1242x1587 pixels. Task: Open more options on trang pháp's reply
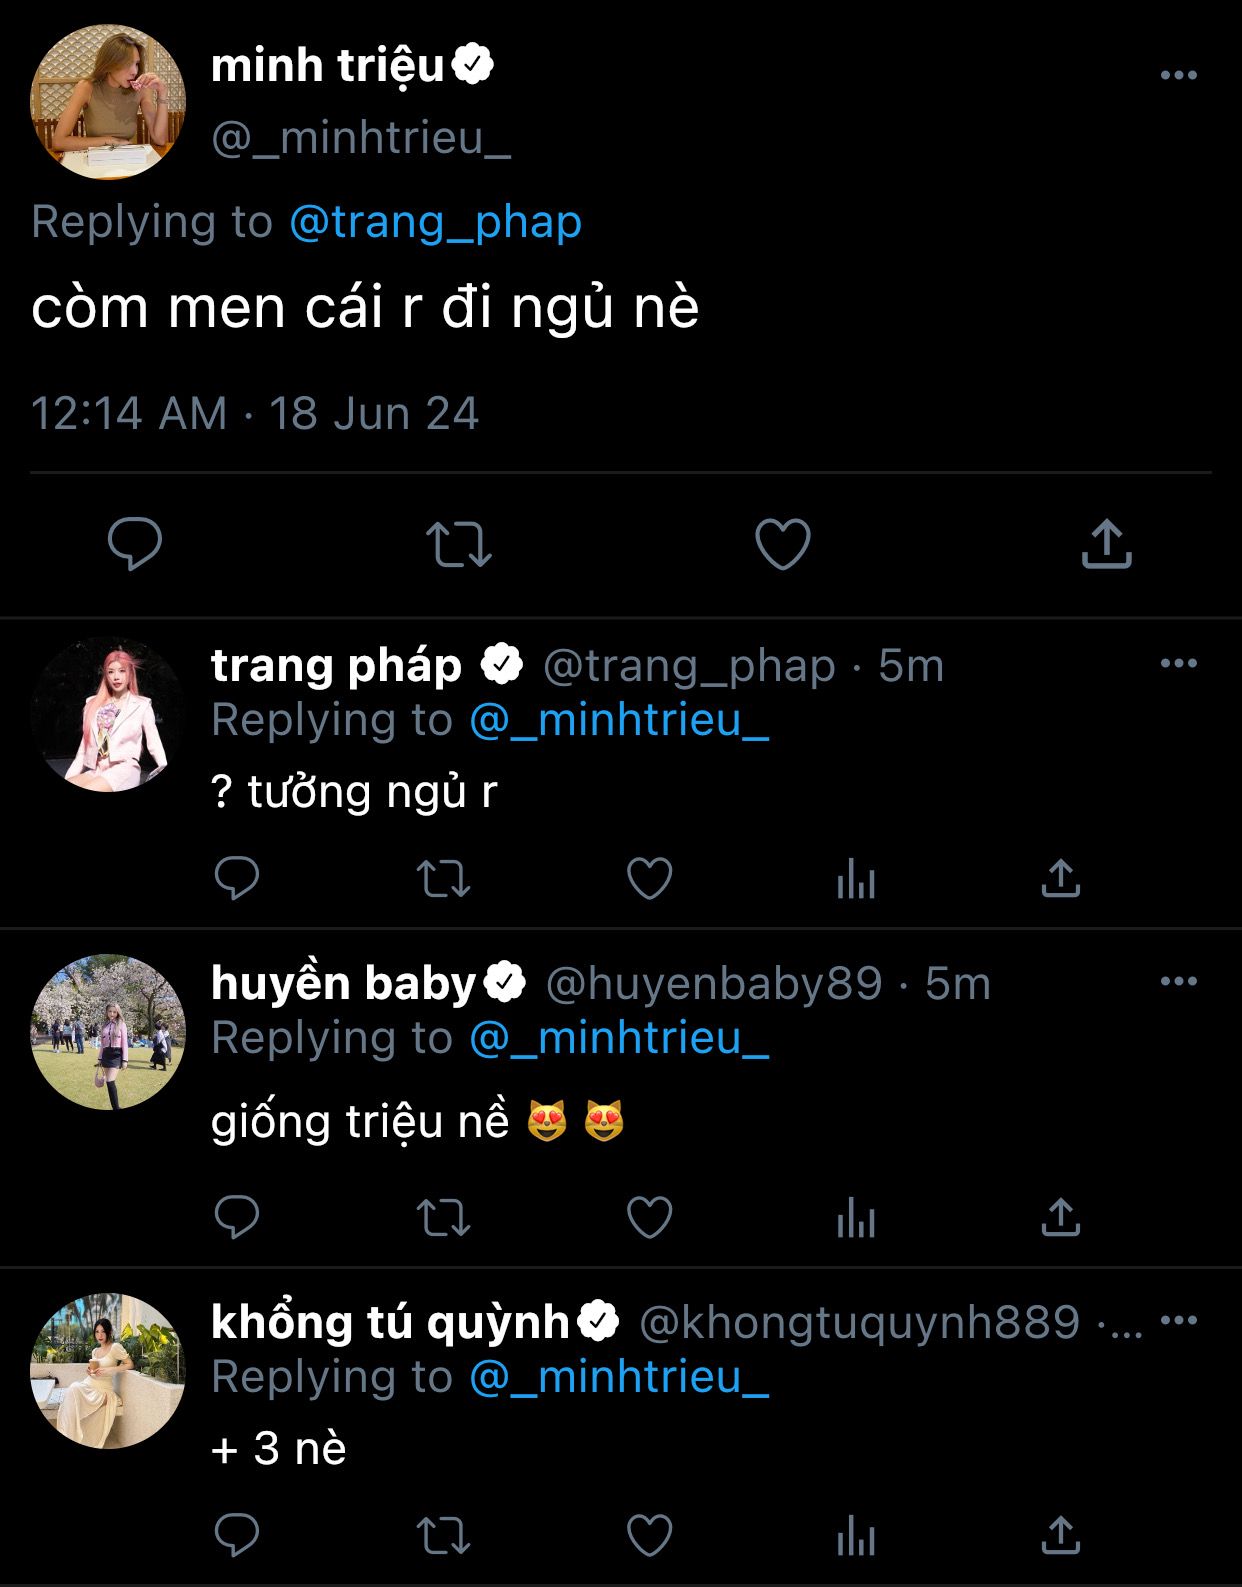coord(1178,663)
